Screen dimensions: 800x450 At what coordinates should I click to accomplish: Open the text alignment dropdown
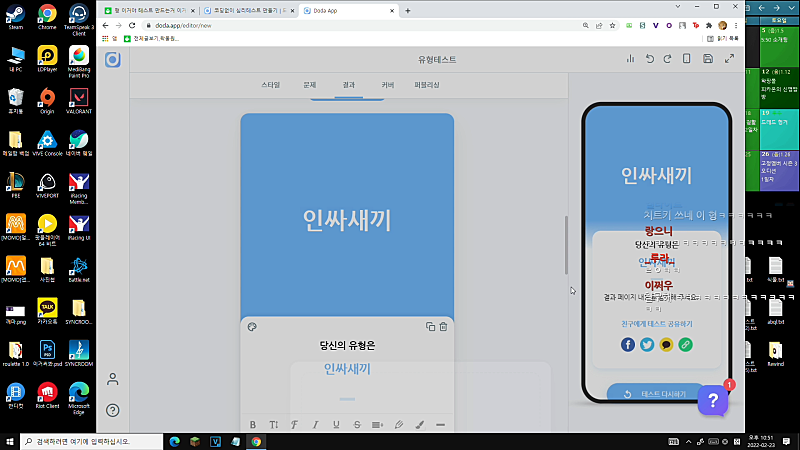coord(378,424)
